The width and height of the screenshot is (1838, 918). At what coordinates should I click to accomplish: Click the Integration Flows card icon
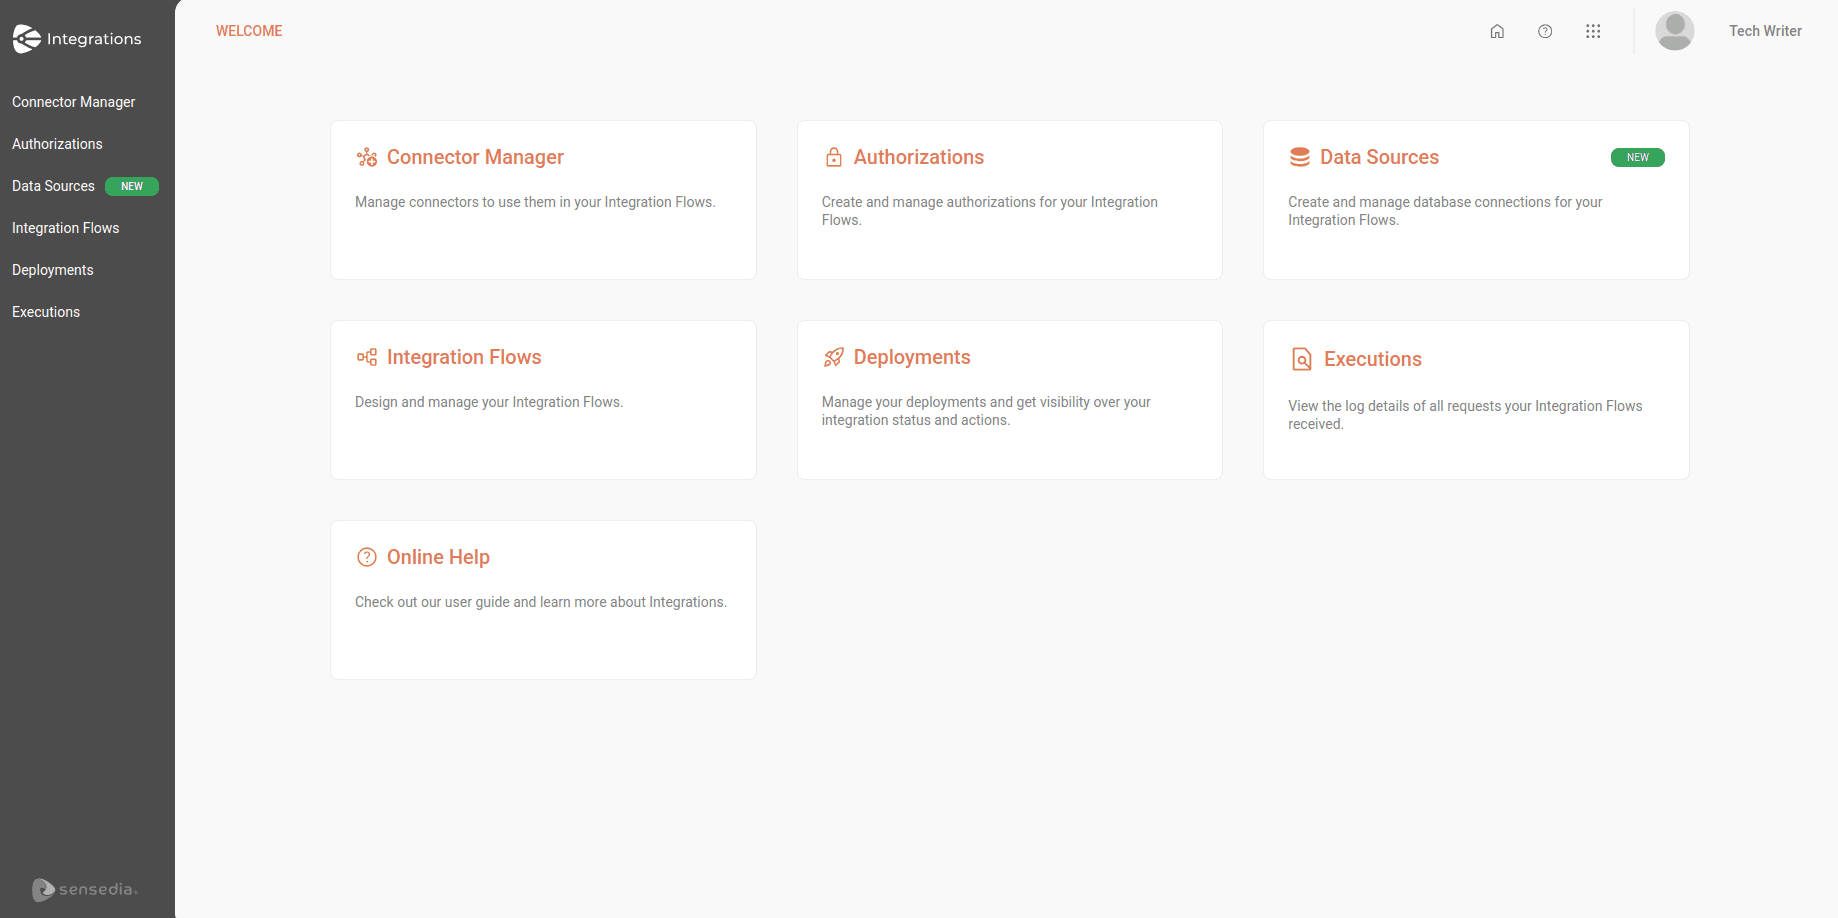tap(367, 358)
